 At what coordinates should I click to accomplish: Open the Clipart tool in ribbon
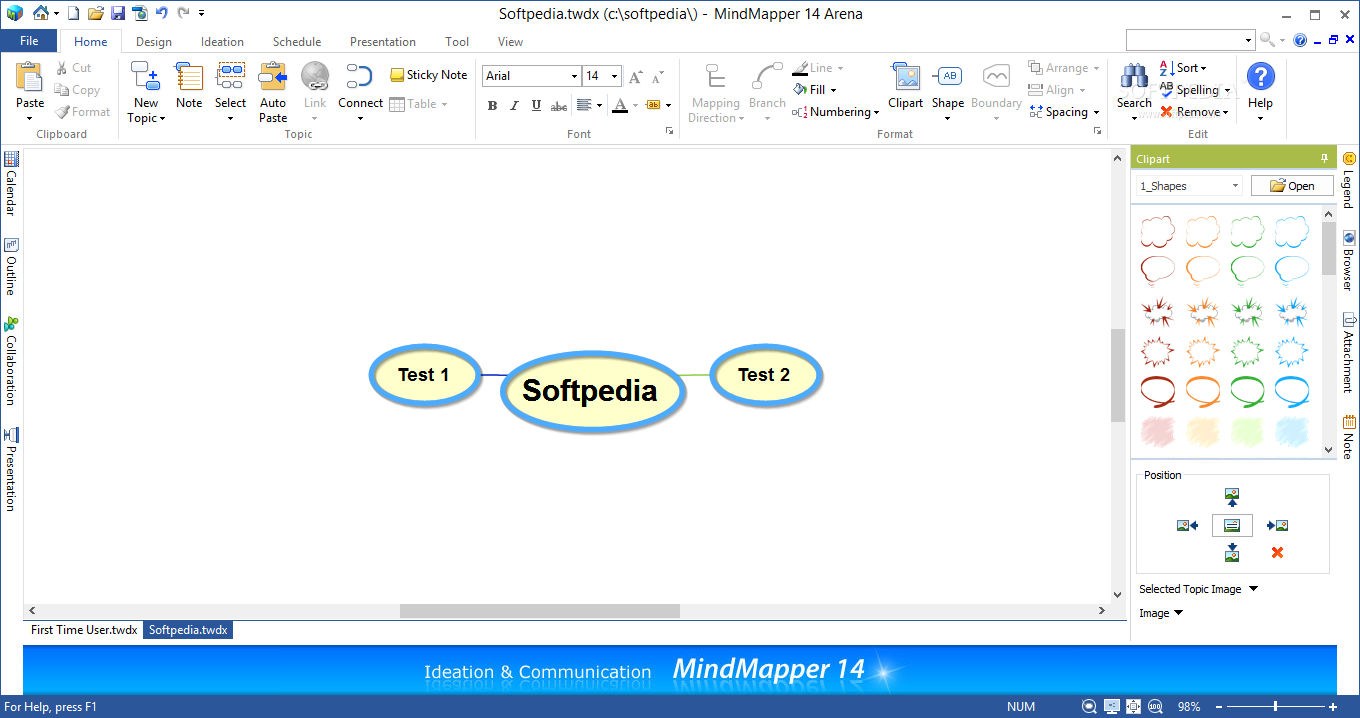click(x=906, y=77)
